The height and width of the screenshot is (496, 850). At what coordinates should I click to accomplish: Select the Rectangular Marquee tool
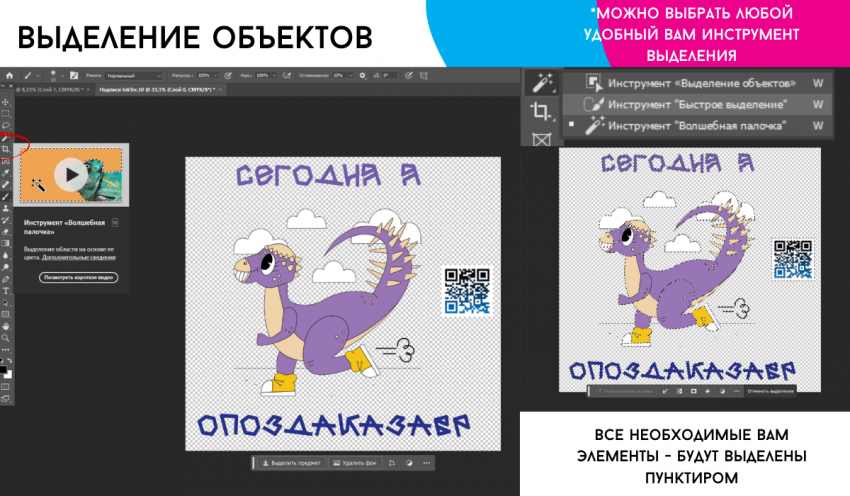[5, 113]
